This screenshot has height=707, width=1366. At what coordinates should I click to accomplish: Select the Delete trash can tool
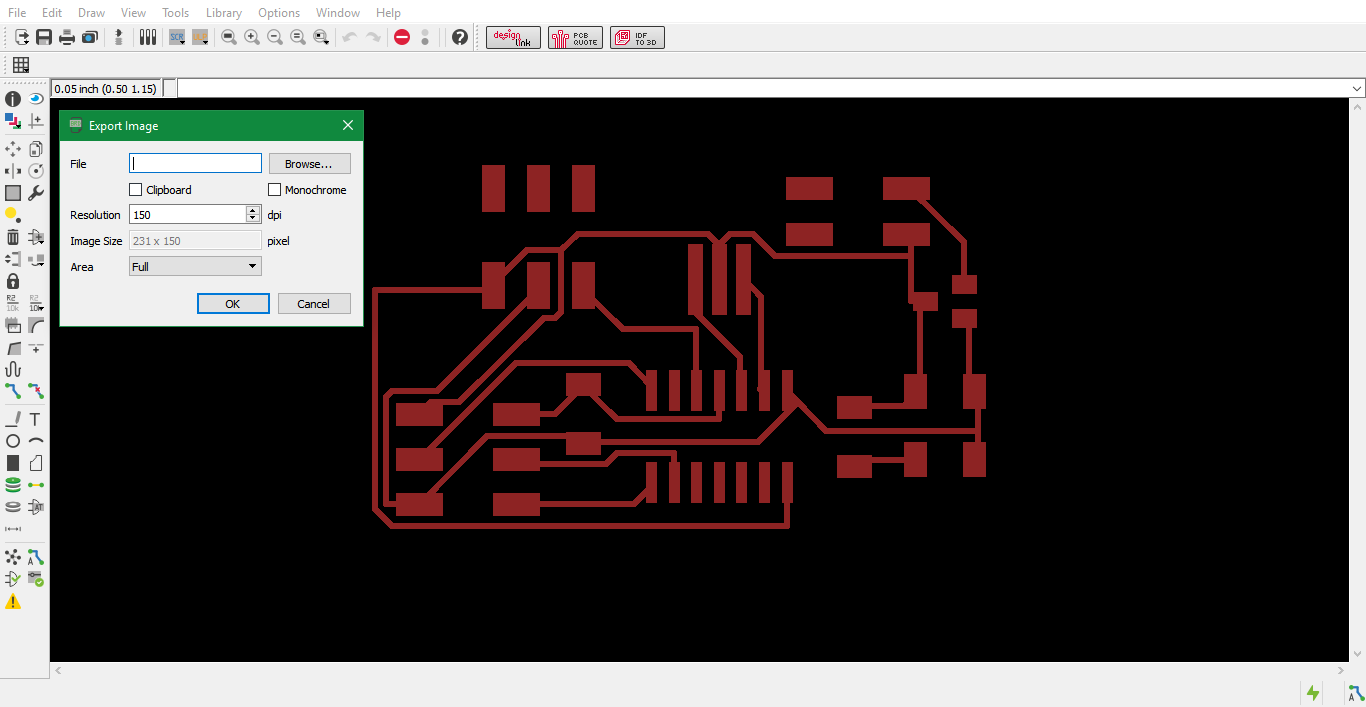(13, 237)
